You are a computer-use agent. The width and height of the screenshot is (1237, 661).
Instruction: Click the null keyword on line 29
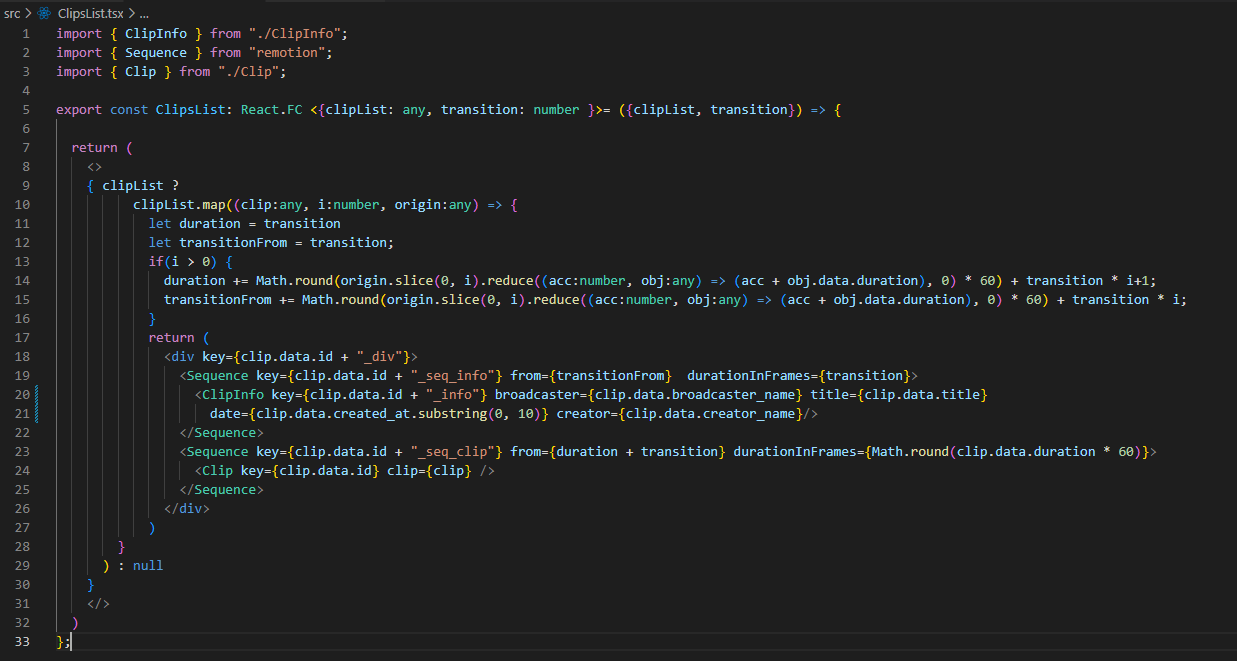[x=148, y=565]
